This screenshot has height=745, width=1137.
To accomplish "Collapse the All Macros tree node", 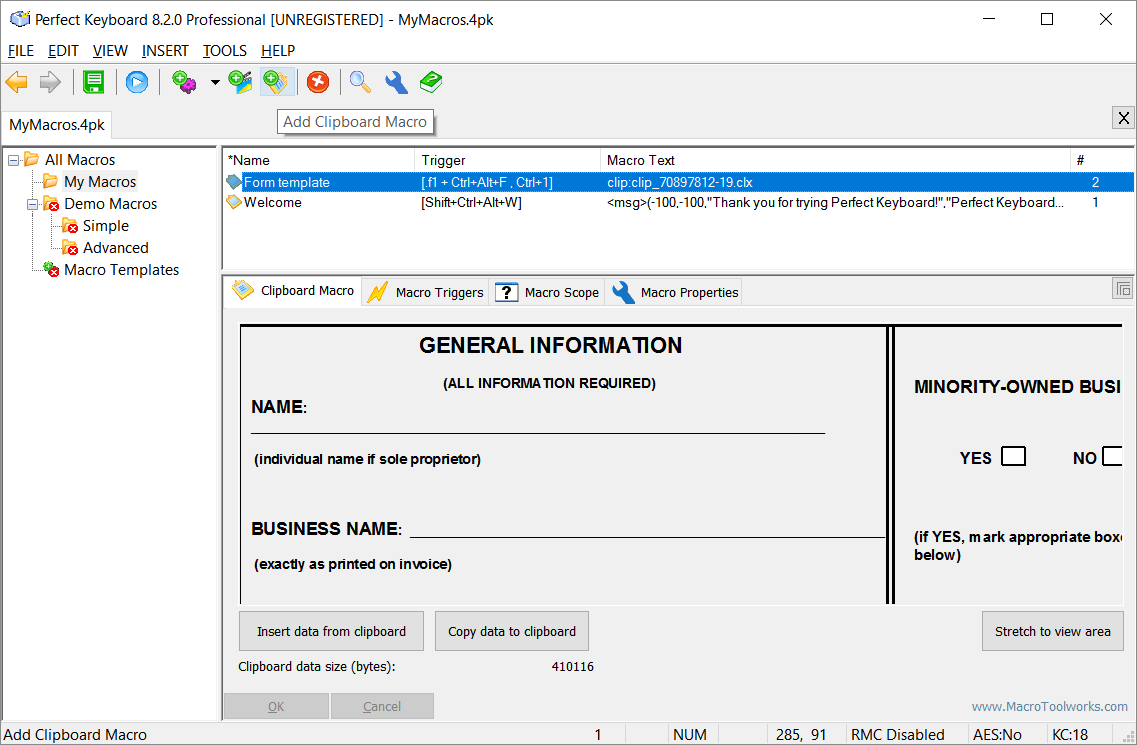I will click(x=13, y=160).
